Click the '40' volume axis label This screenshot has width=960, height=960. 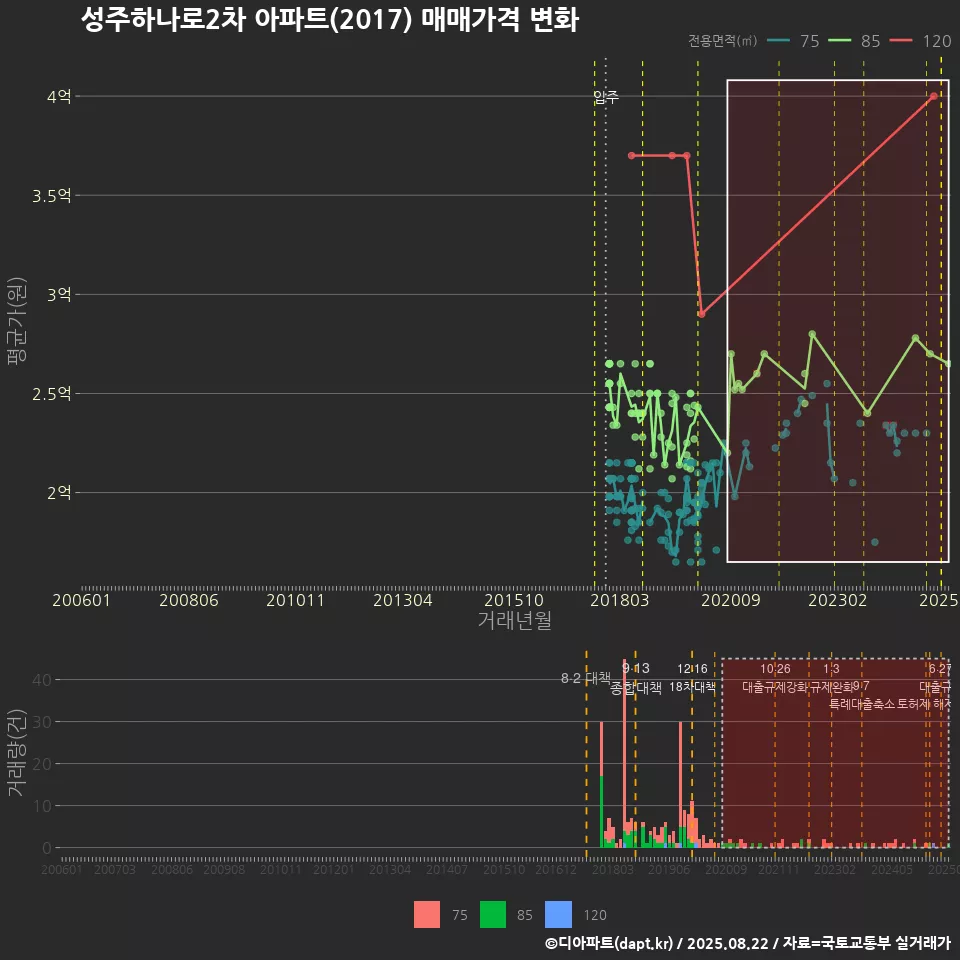point(42,680)
